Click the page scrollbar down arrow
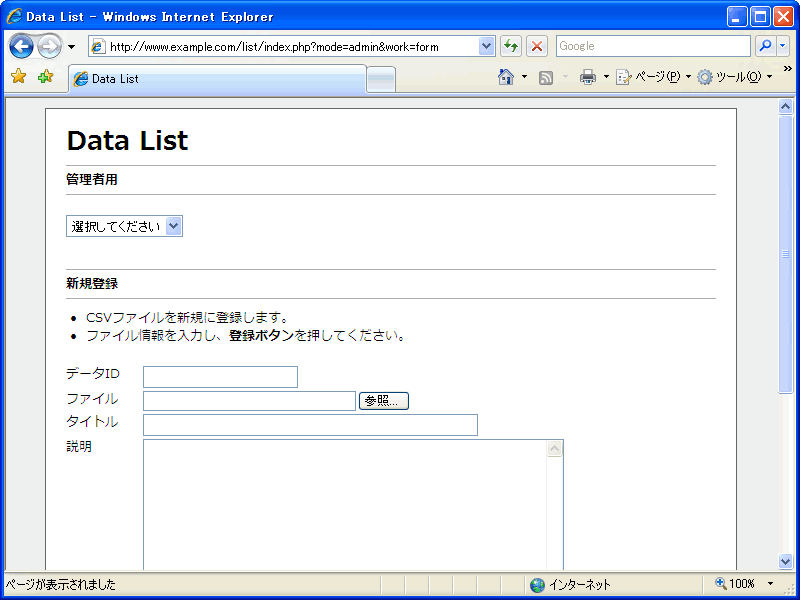The image size is (800, 600). pyautogui.click(x=785, y=561)
